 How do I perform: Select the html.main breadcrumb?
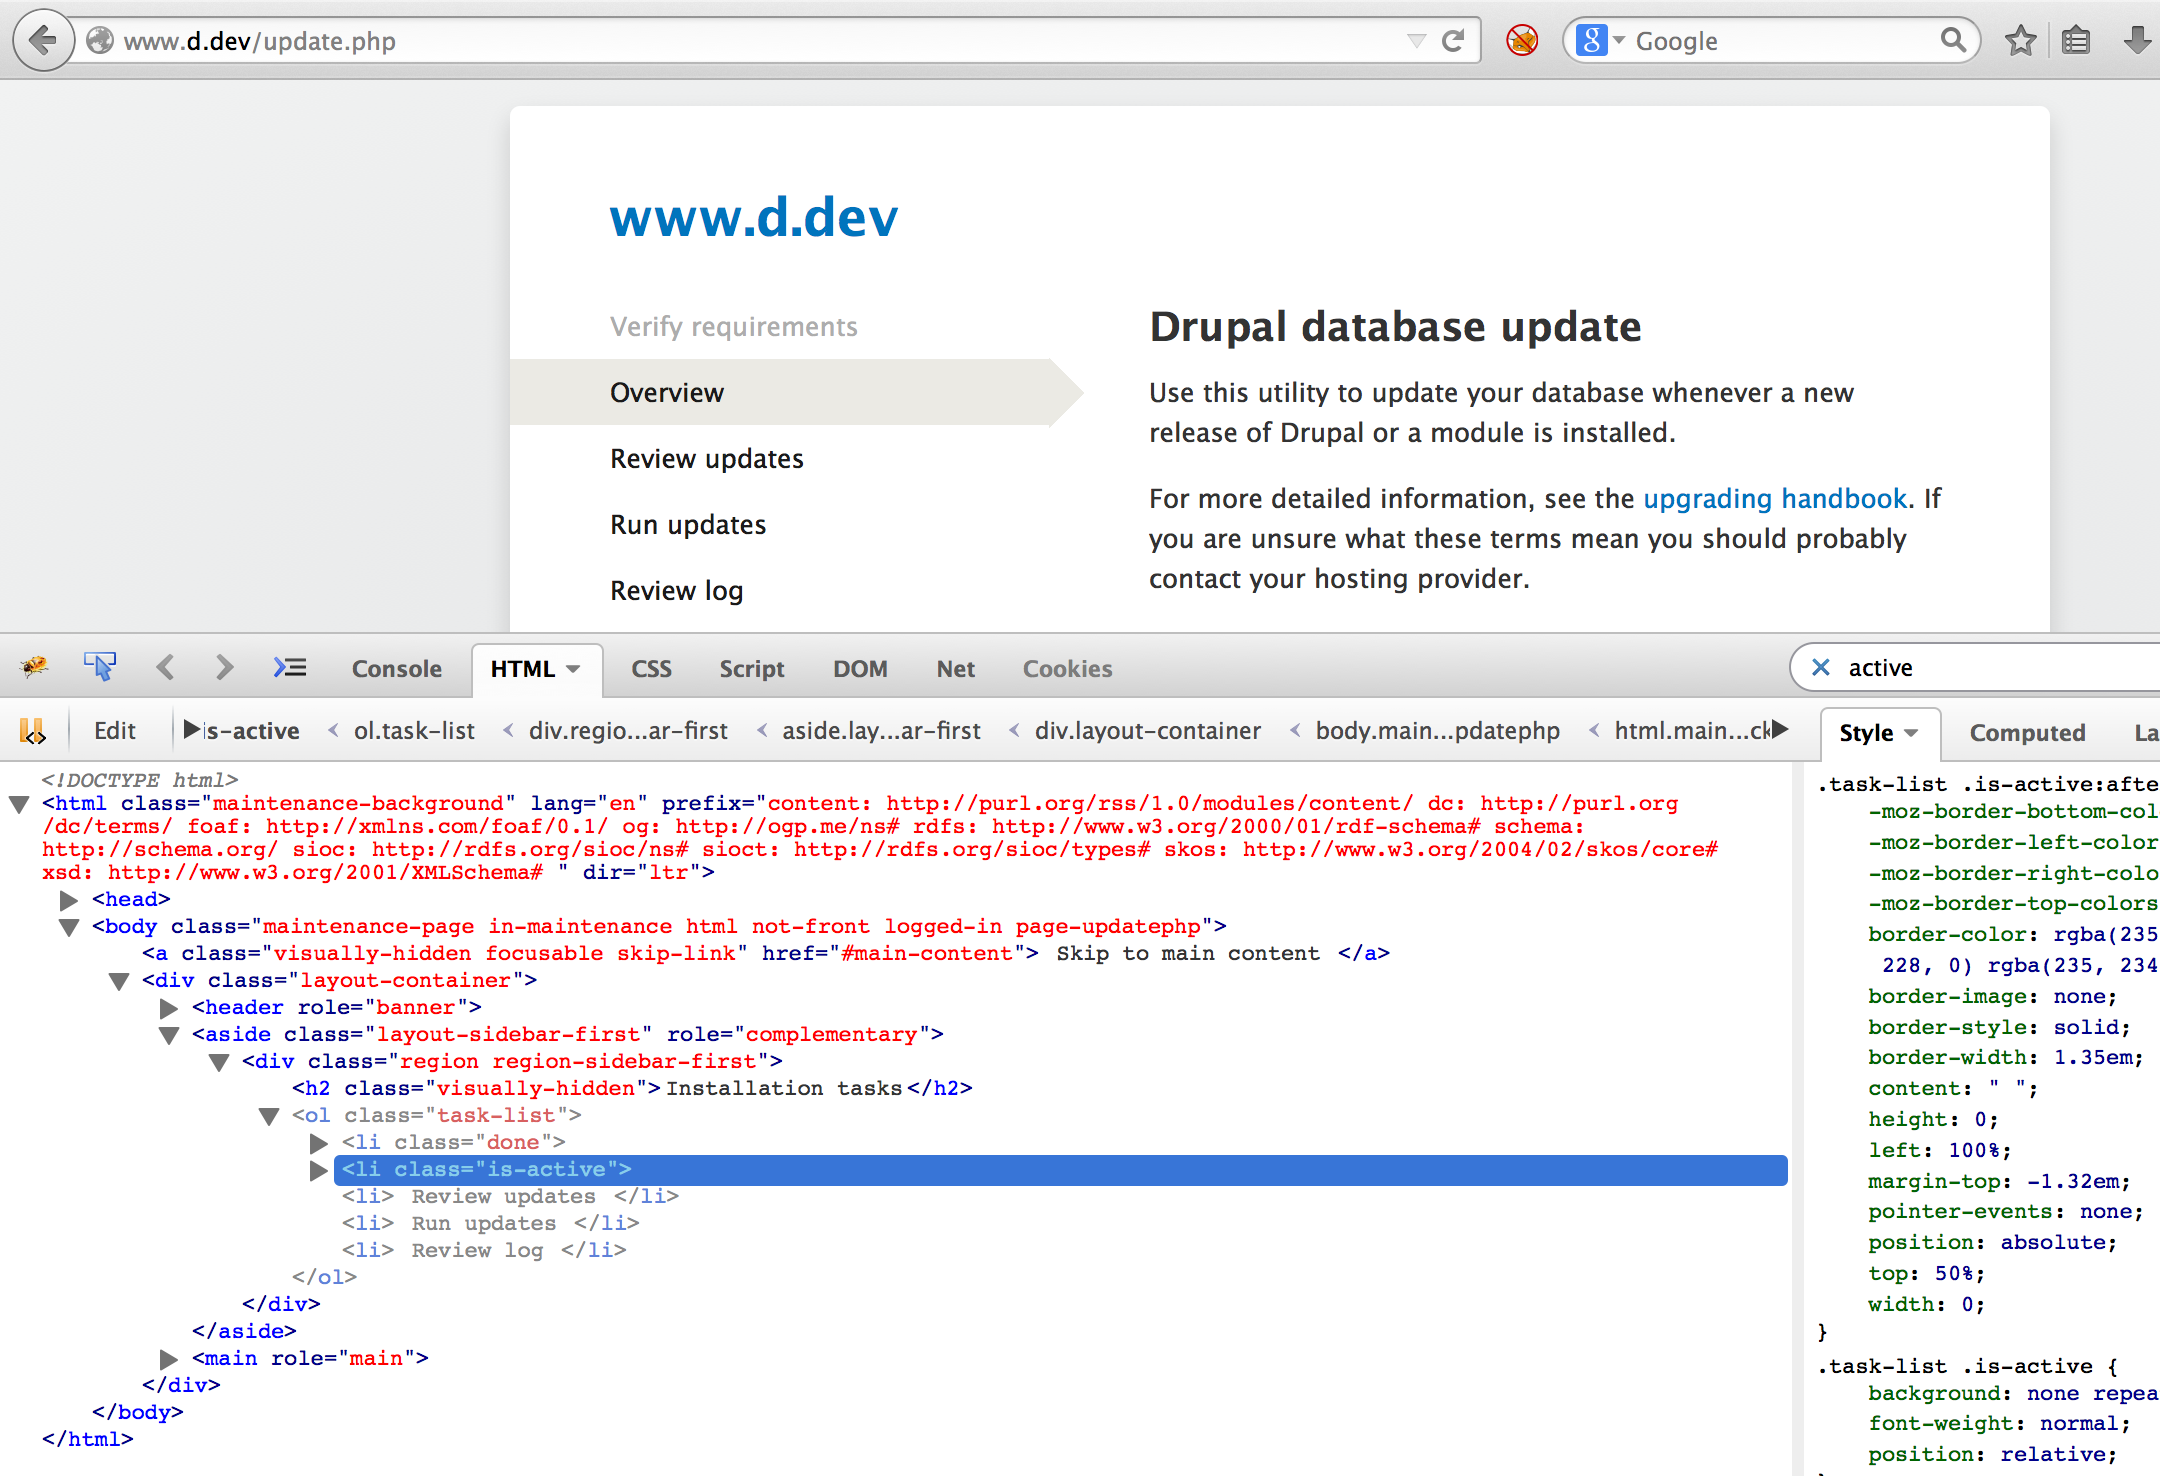[1692, 731]
